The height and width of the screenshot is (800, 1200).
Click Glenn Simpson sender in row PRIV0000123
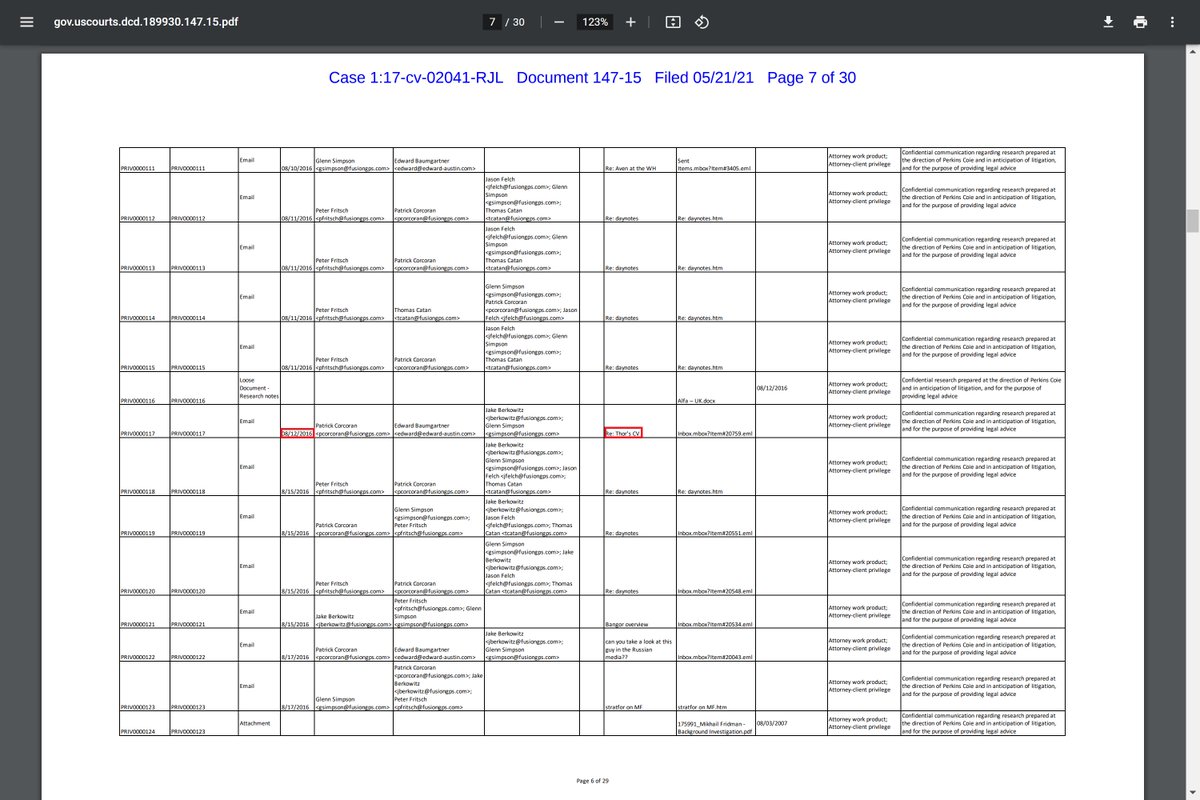pyautogui.click(x=352, y=703)
